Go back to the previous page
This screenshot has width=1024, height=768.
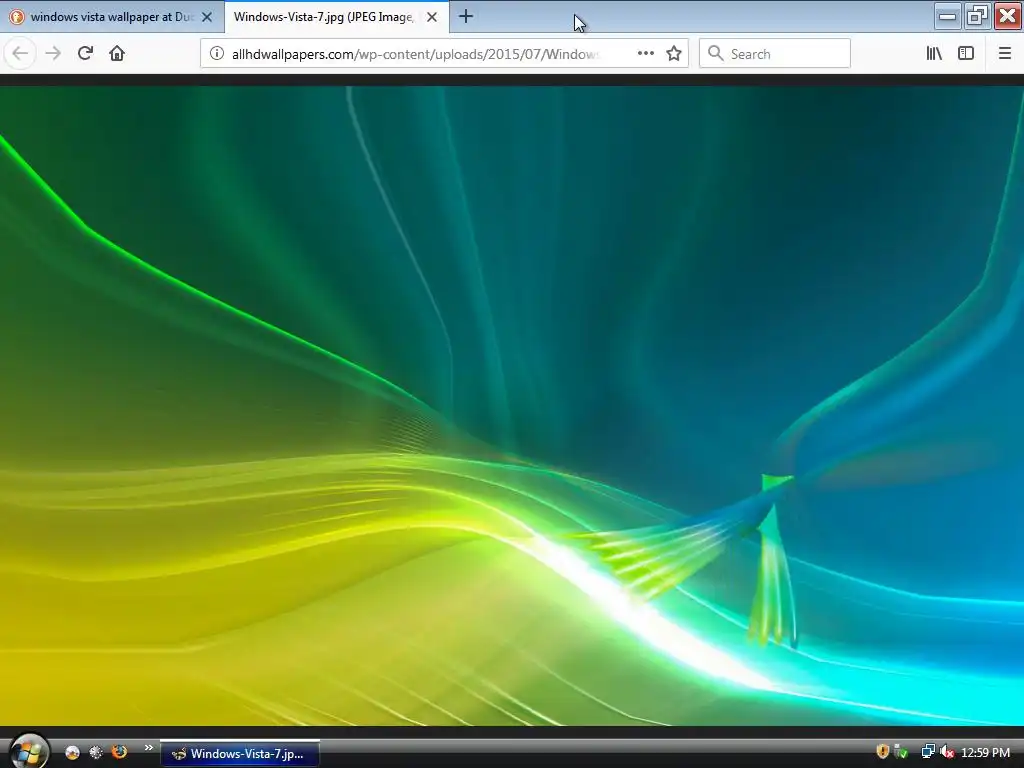pyautogui.click(x=20, y=54)
